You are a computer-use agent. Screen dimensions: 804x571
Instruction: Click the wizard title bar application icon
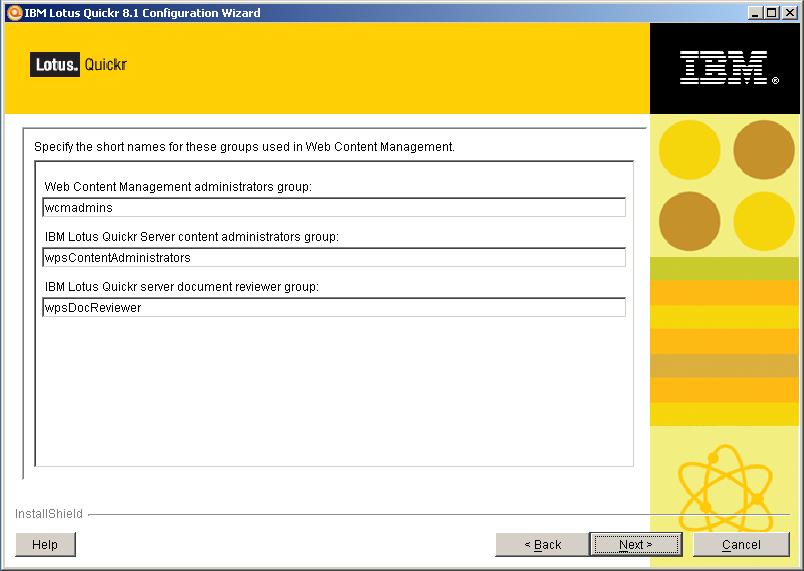tap(14, 12)
